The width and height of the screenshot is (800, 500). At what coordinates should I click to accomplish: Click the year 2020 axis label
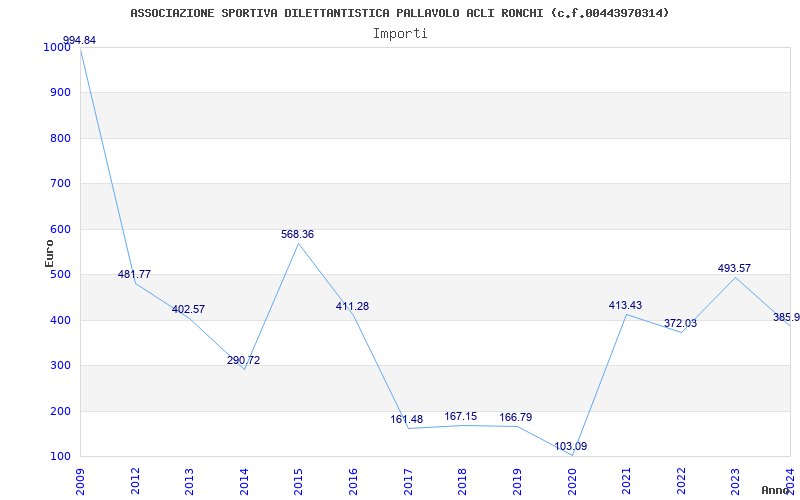pyautogui.click(x=571, y=481)
